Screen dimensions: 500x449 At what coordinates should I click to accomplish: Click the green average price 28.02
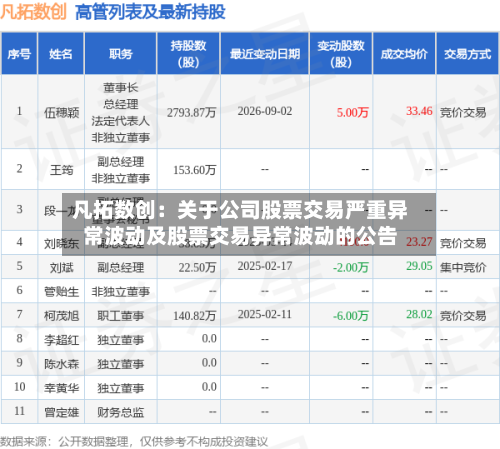[x=419, y=314]
